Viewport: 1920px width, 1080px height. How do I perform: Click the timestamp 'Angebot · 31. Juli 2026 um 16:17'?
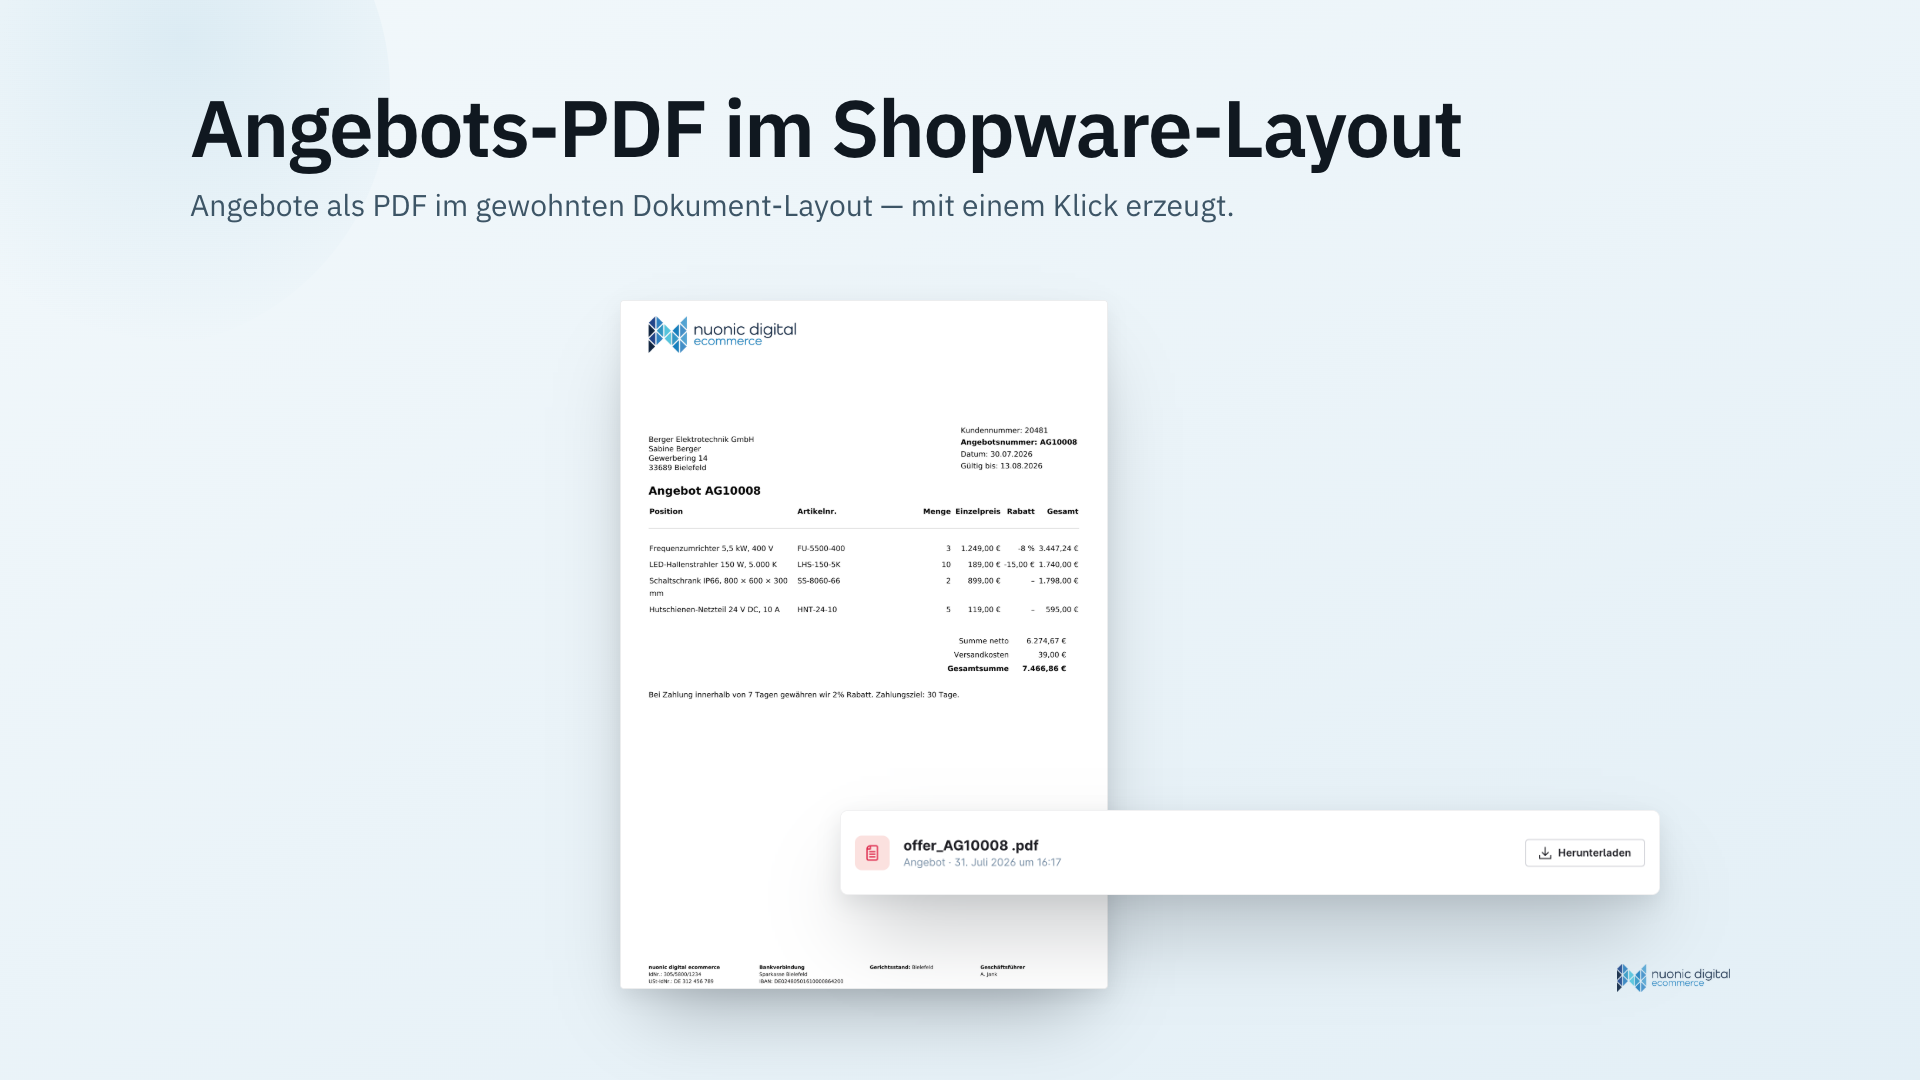coord(982,862)
